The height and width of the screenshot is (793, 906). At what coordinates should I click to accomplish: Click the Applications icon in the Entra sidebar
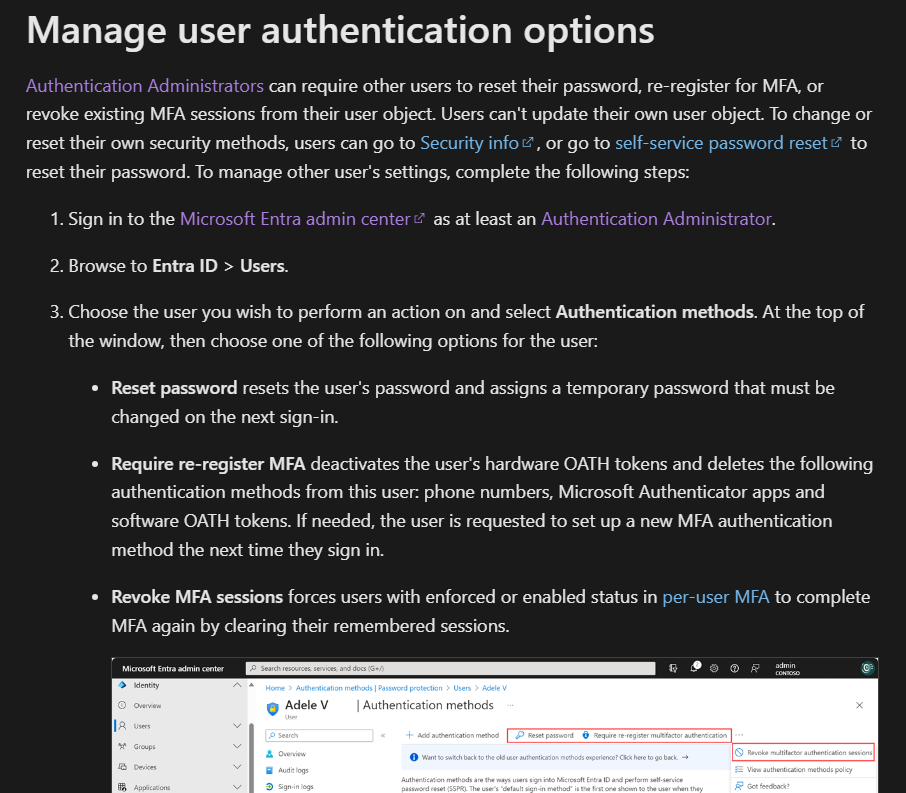tap(122, 787)
